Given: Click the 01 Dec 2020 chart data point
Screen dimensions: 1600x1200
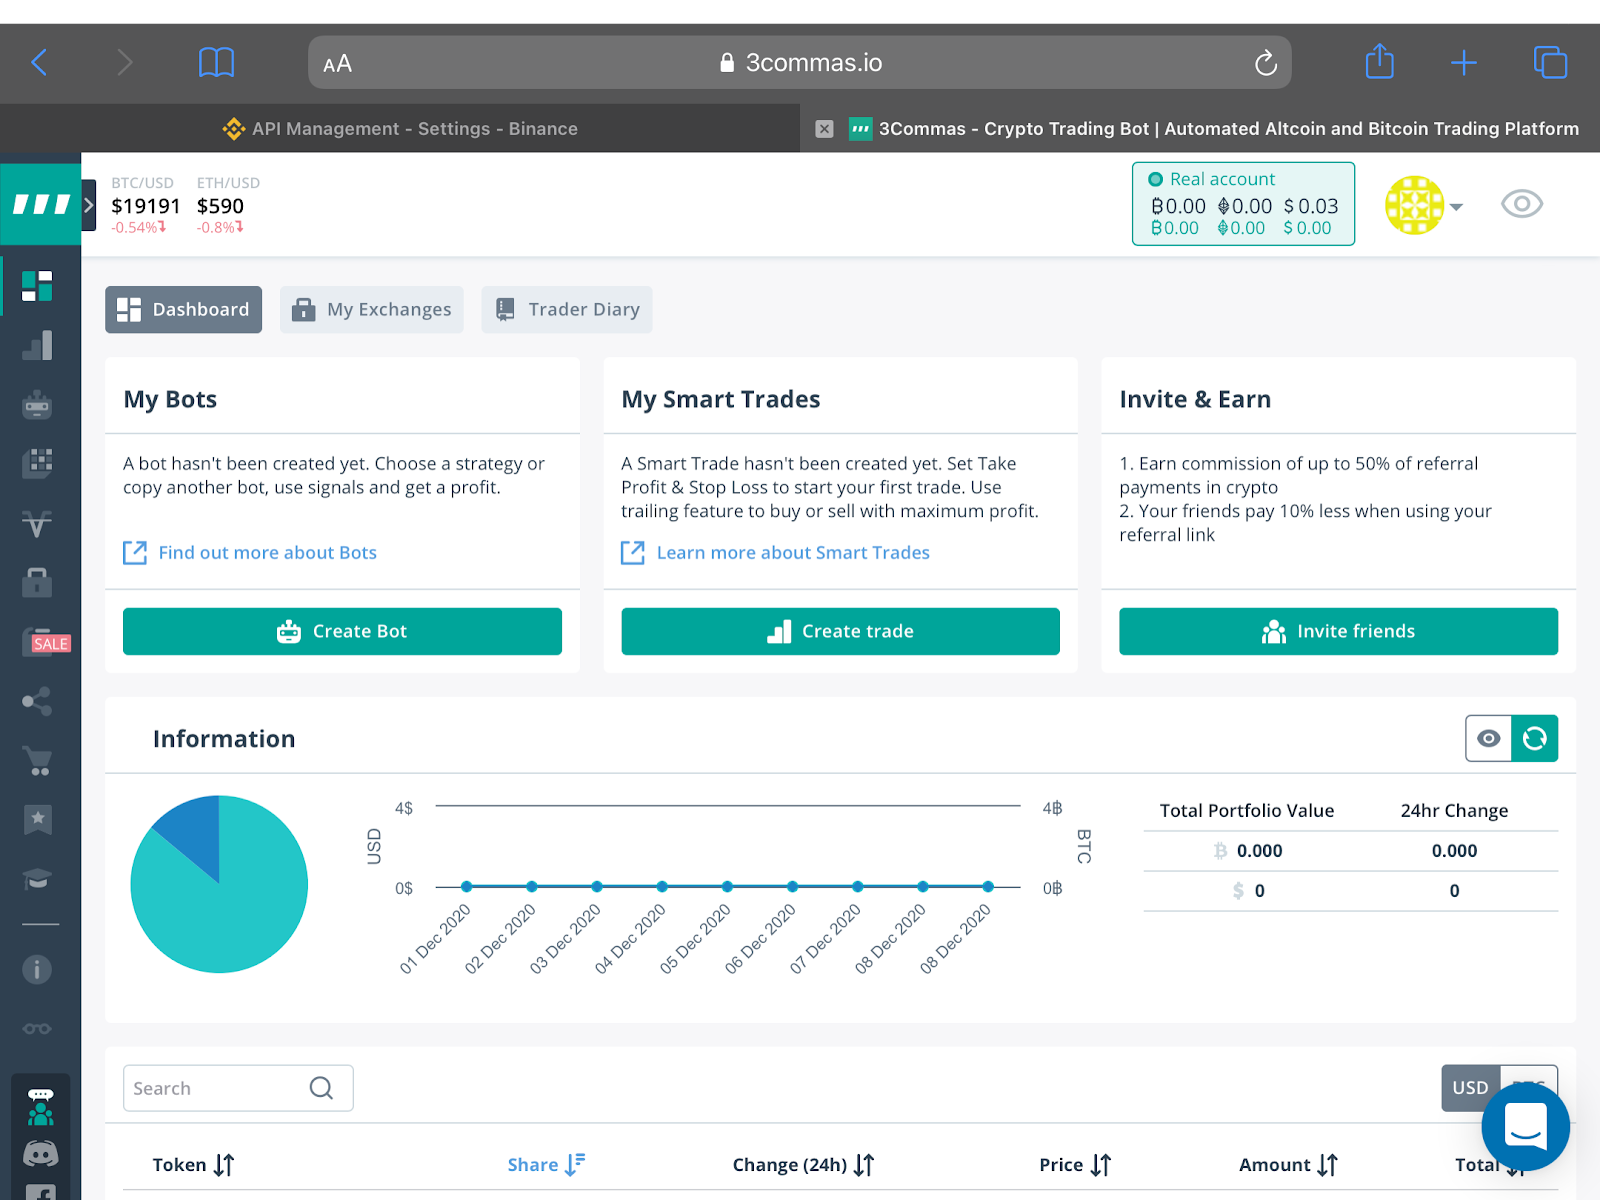Looking at the screenshot, I should click(x=467, y=887).
